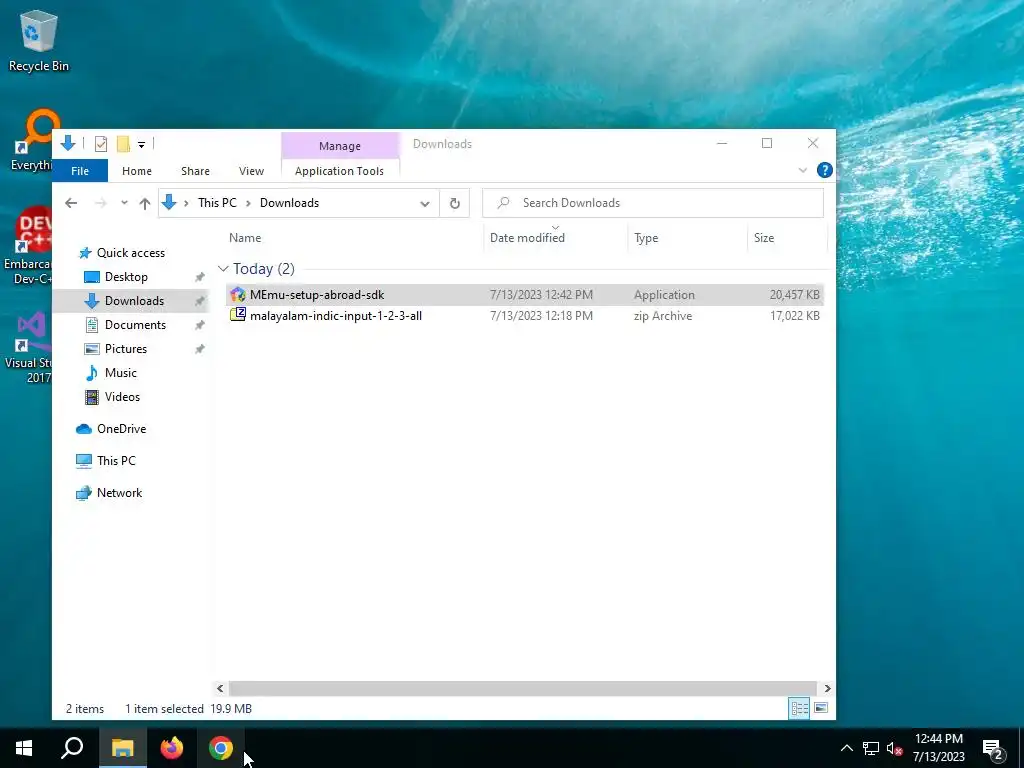
Task: Click the 7/13/2023 12:42 PM date cell
Action: 541,295
